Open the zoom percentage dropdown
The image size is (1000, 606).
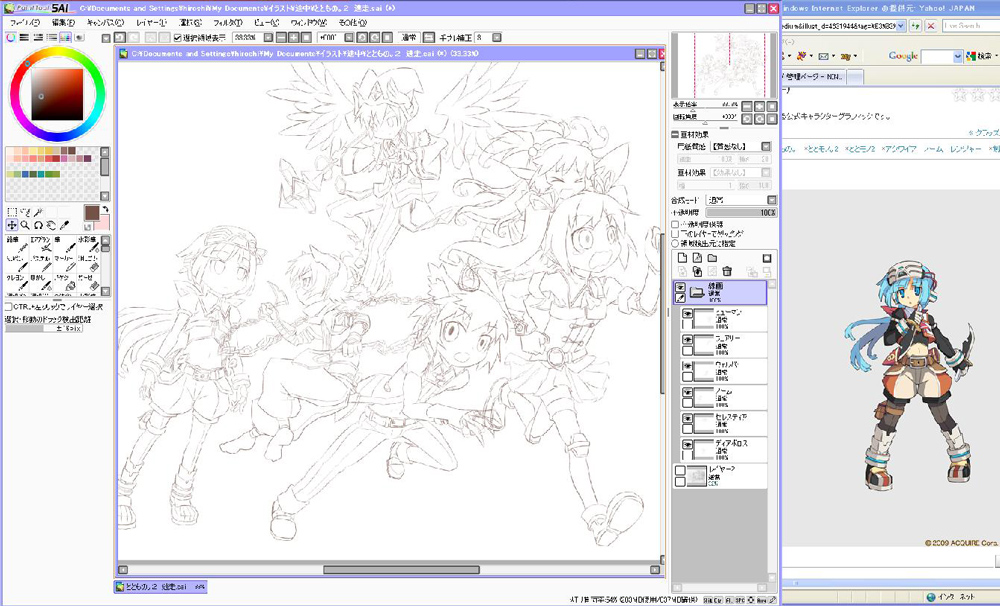pyautogui.click(x=268, y=38)
